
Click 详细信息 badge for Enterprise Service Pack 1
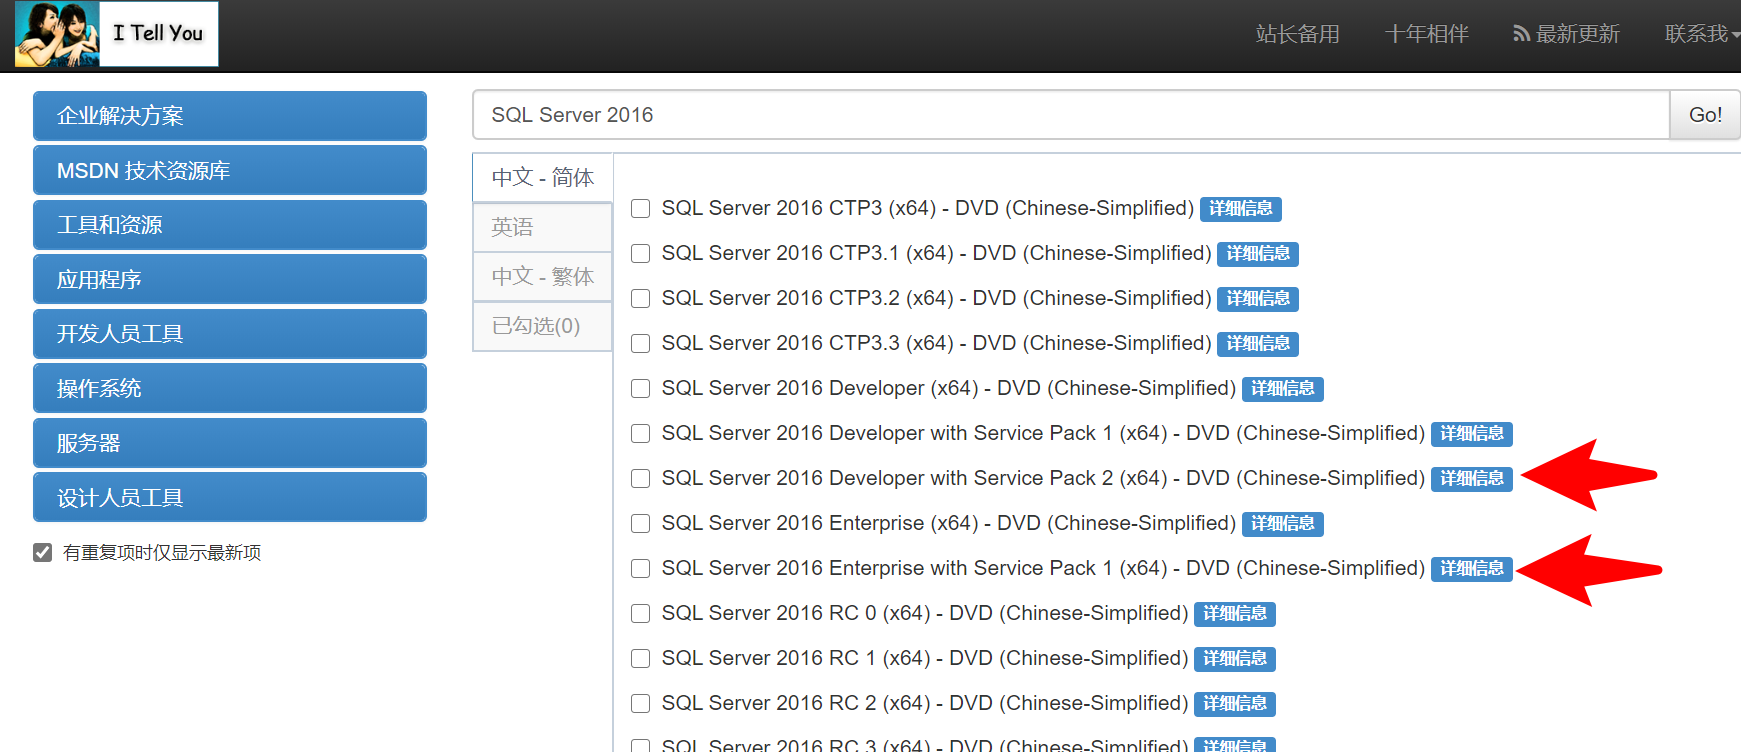click(x=1471, y=569)
